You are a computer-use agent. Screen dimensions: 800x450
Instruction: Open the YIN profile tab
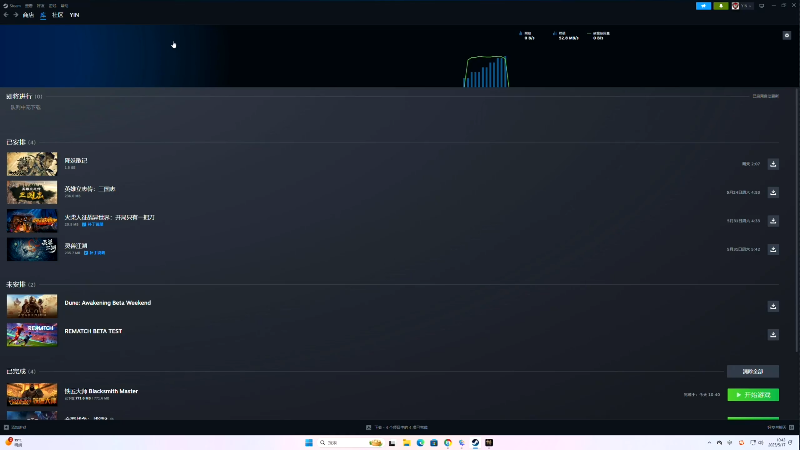pos(74,15)
